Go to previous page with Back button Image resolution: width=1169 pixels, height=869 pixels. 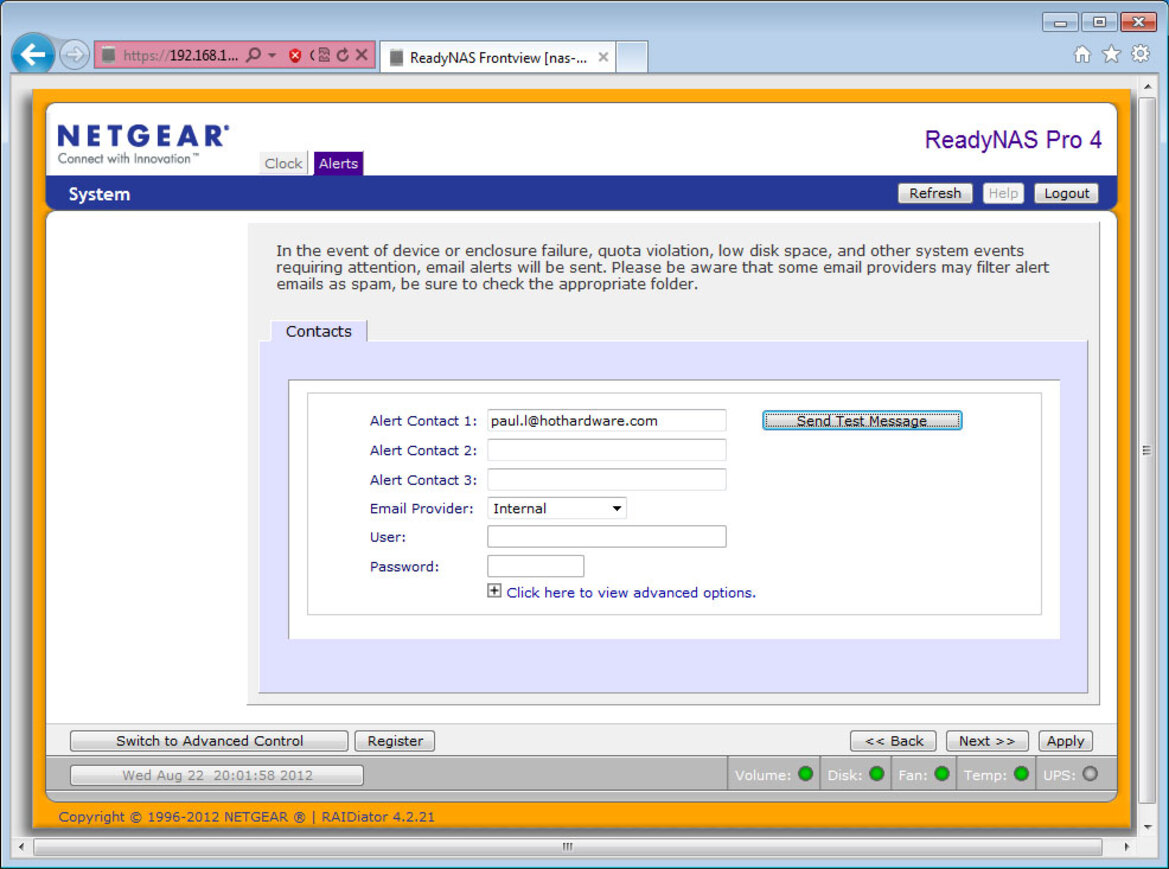click(894, 741)
